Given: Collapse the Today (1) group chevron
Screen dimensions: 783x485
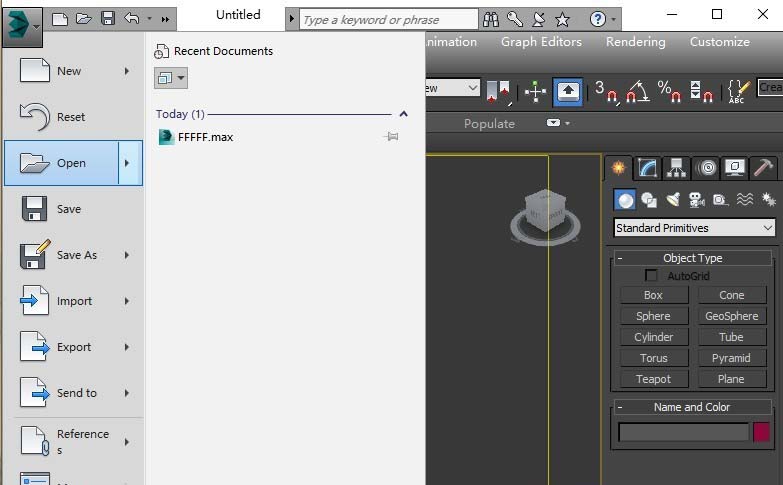Looking at the screenshot, I should click(403, 114).
